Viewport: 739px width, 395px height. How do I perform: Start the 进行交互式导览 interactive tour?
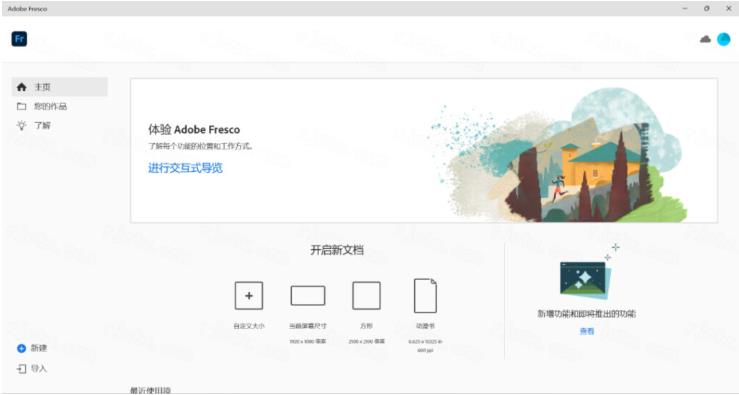pos(185,168)
